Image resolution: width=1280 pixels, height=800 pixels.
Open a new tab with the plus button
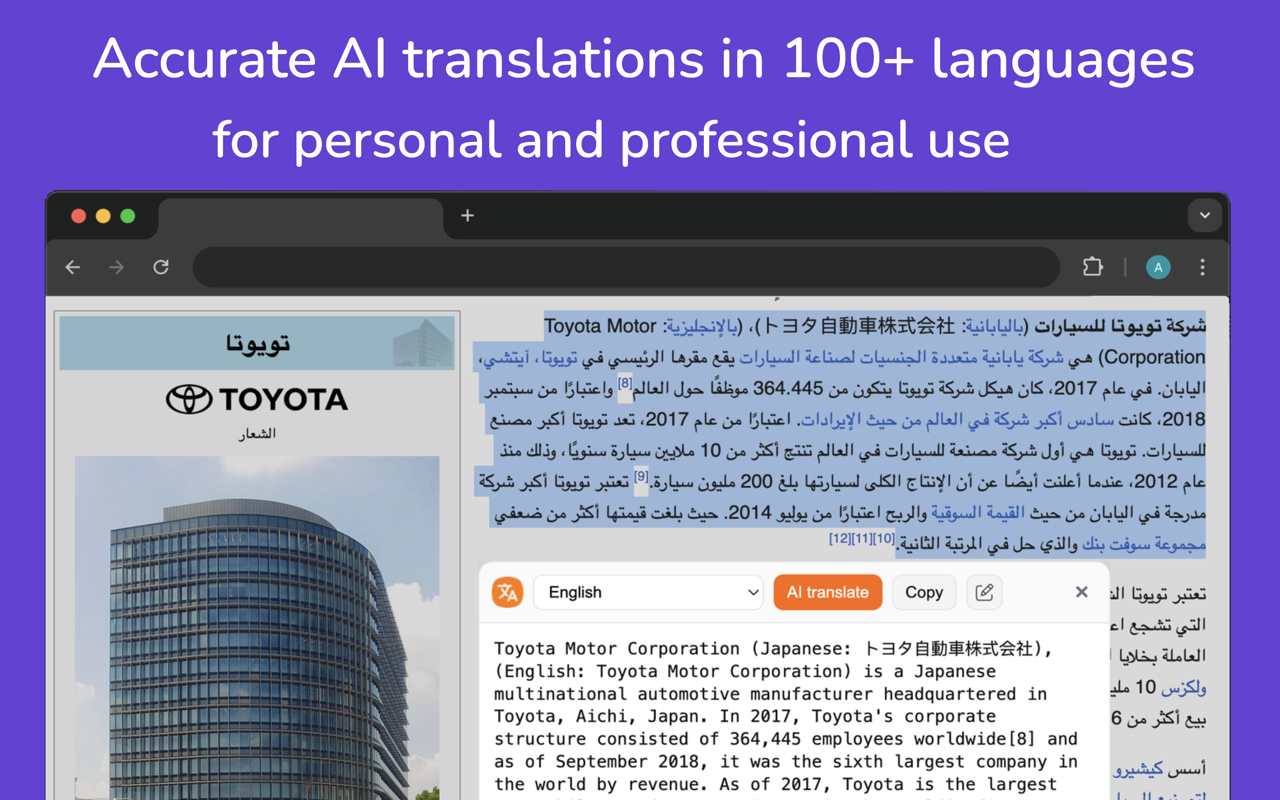[467, 214]
